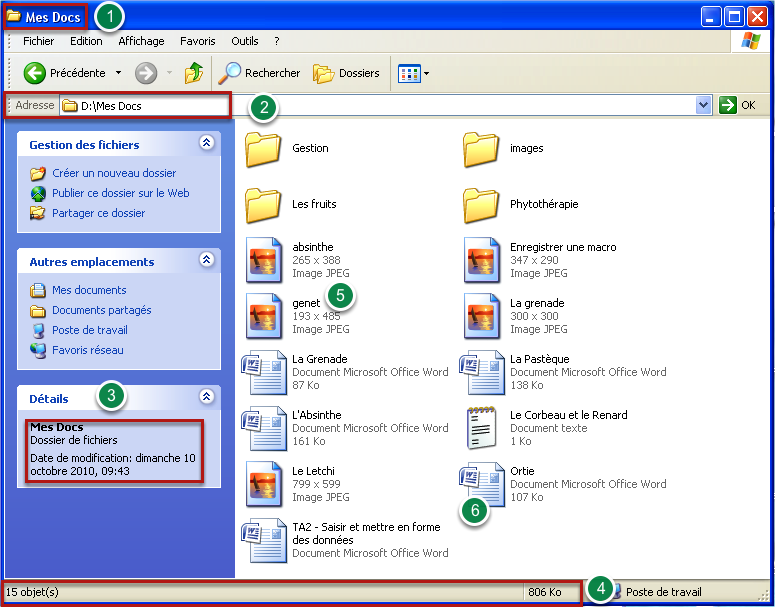Open the Favoris menu
This screenshot has height=607, width=775.
coord(198,41)
